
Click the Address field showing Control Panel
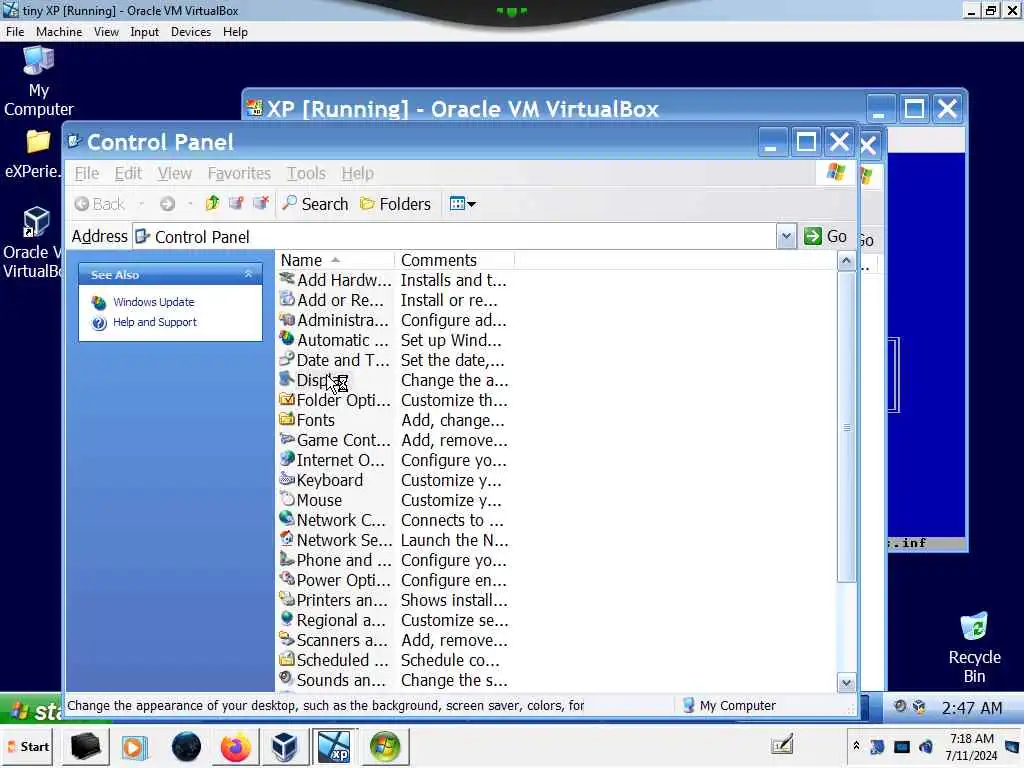coord(455,236)
